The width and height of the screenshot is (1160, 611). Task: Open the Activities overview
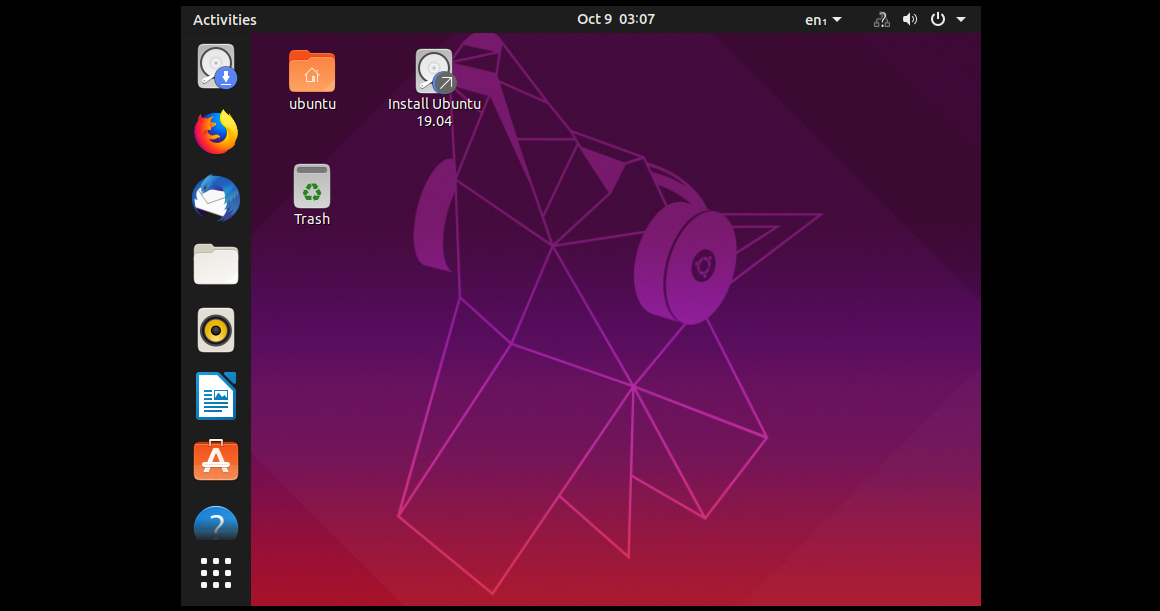(224, 19)
